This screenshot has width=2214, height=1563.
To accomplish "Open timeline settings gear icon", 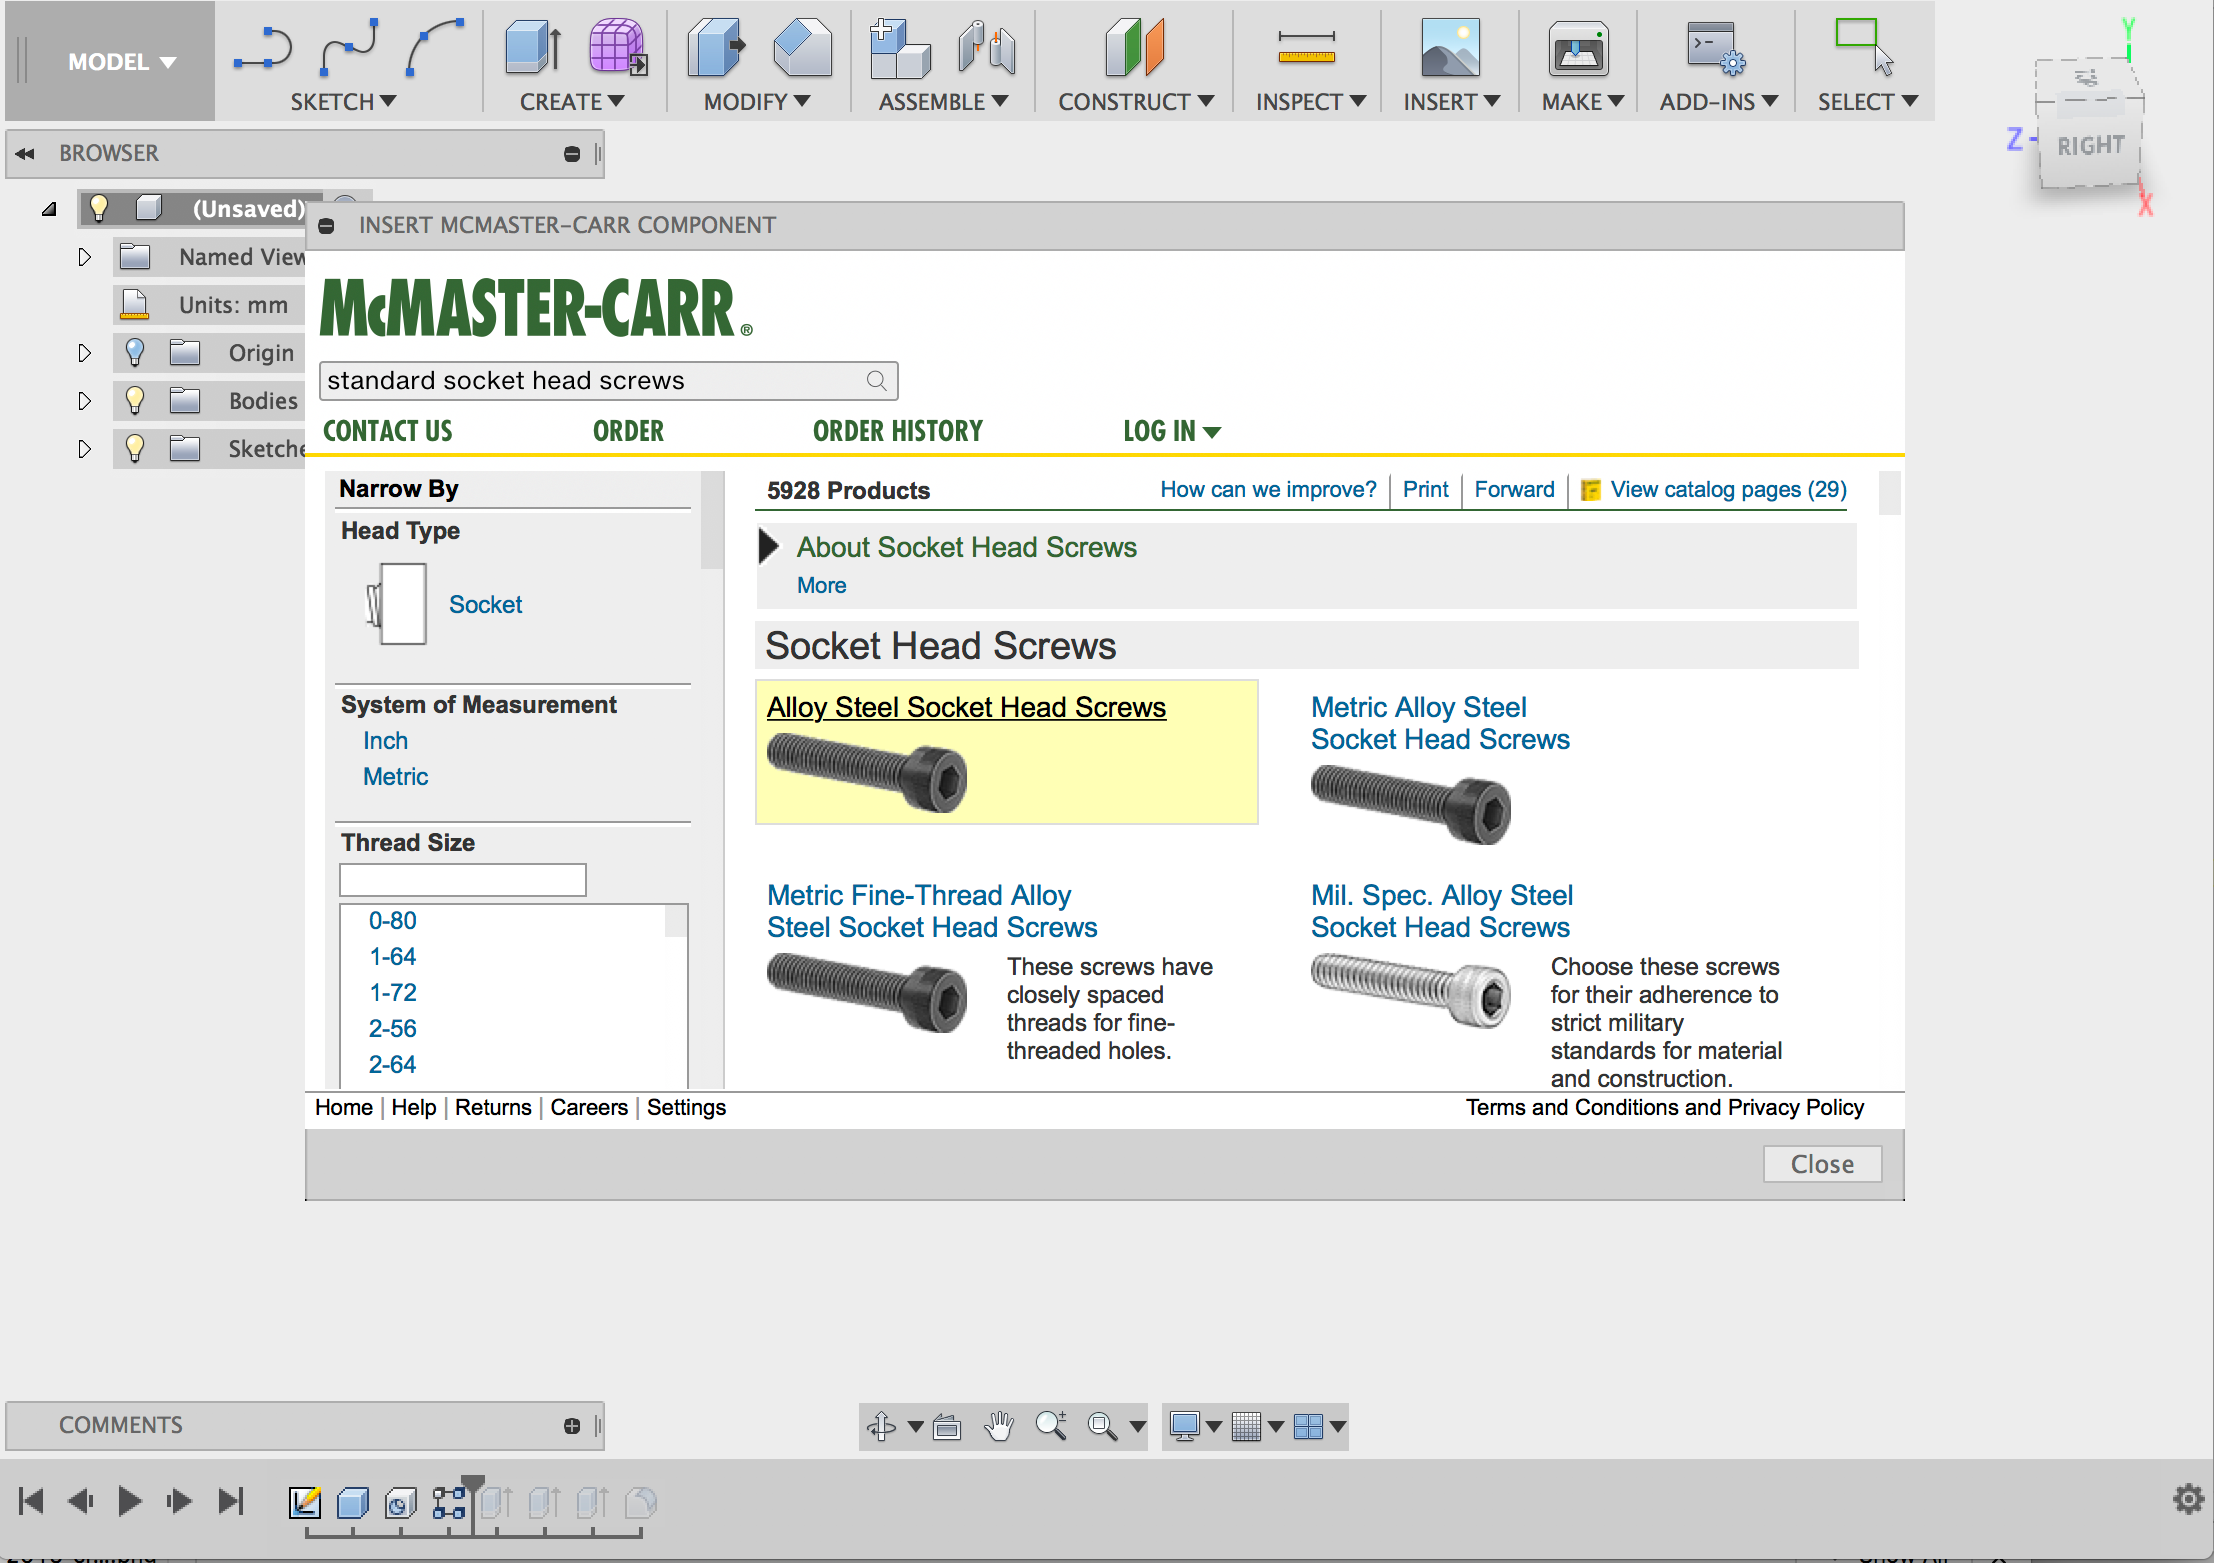I will click(2188, 1499).
